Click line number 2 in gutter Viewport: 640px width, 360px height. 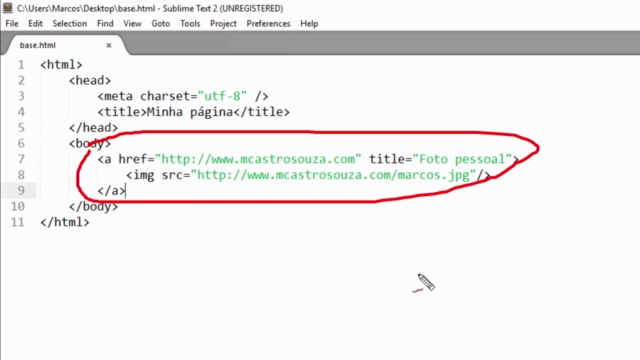[x=21, y=80]
